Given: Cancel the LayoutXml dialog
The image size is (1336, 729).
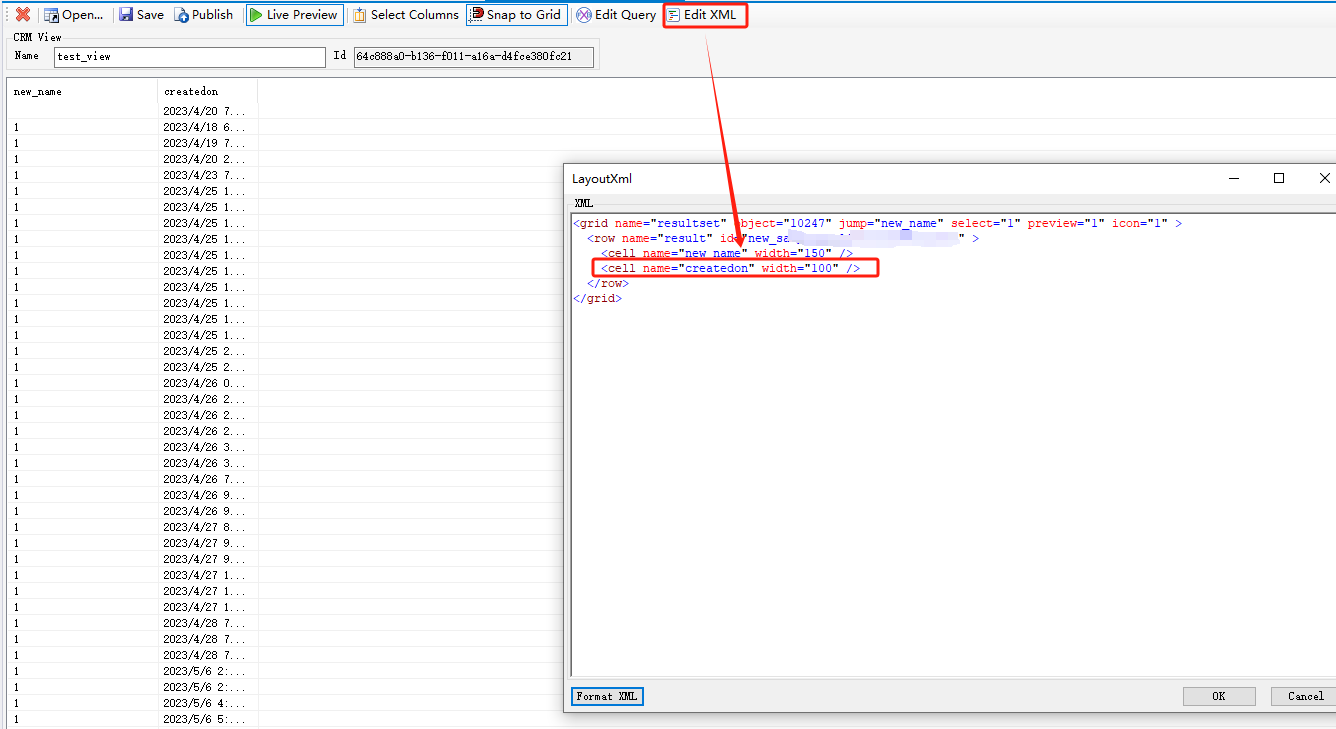Looking at the screenshot, I should pos(1304,696).
